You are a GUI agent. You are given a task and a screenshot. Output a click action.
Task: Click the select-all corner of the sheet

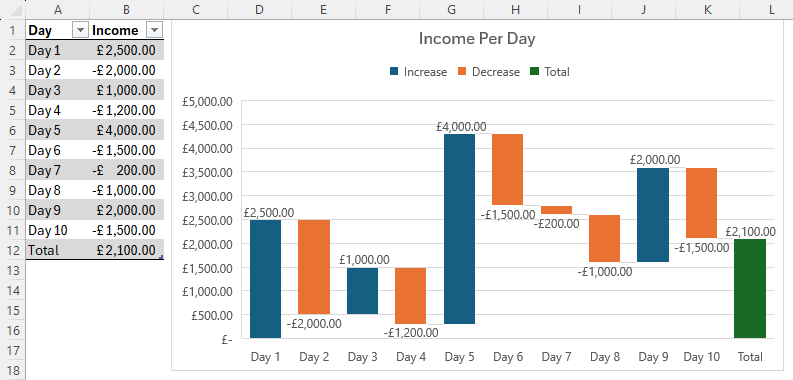pyautogui.click(x=13, y=9)
